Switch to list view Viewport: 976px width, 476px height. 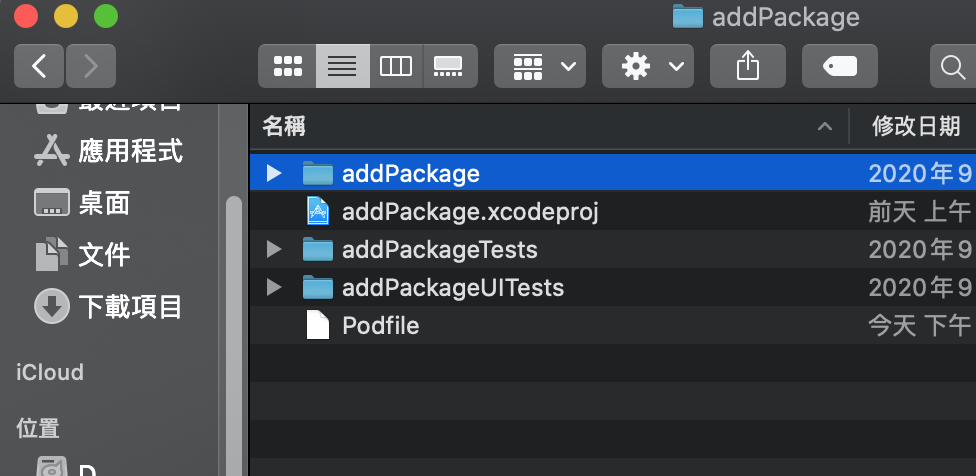342,67
